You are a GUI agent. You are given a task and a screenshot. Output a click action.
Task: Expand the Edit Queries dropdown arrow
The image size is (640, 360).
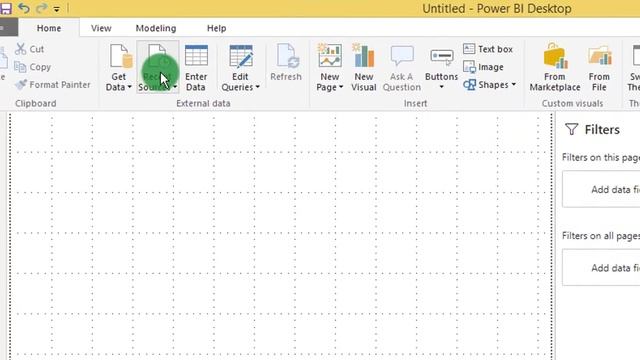pos(258,87)
